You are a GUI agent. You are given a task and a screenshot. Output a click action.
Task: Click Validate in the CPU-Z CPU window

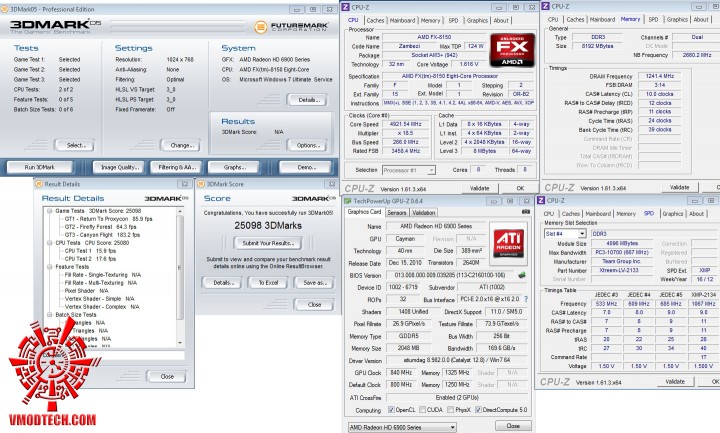479,188
